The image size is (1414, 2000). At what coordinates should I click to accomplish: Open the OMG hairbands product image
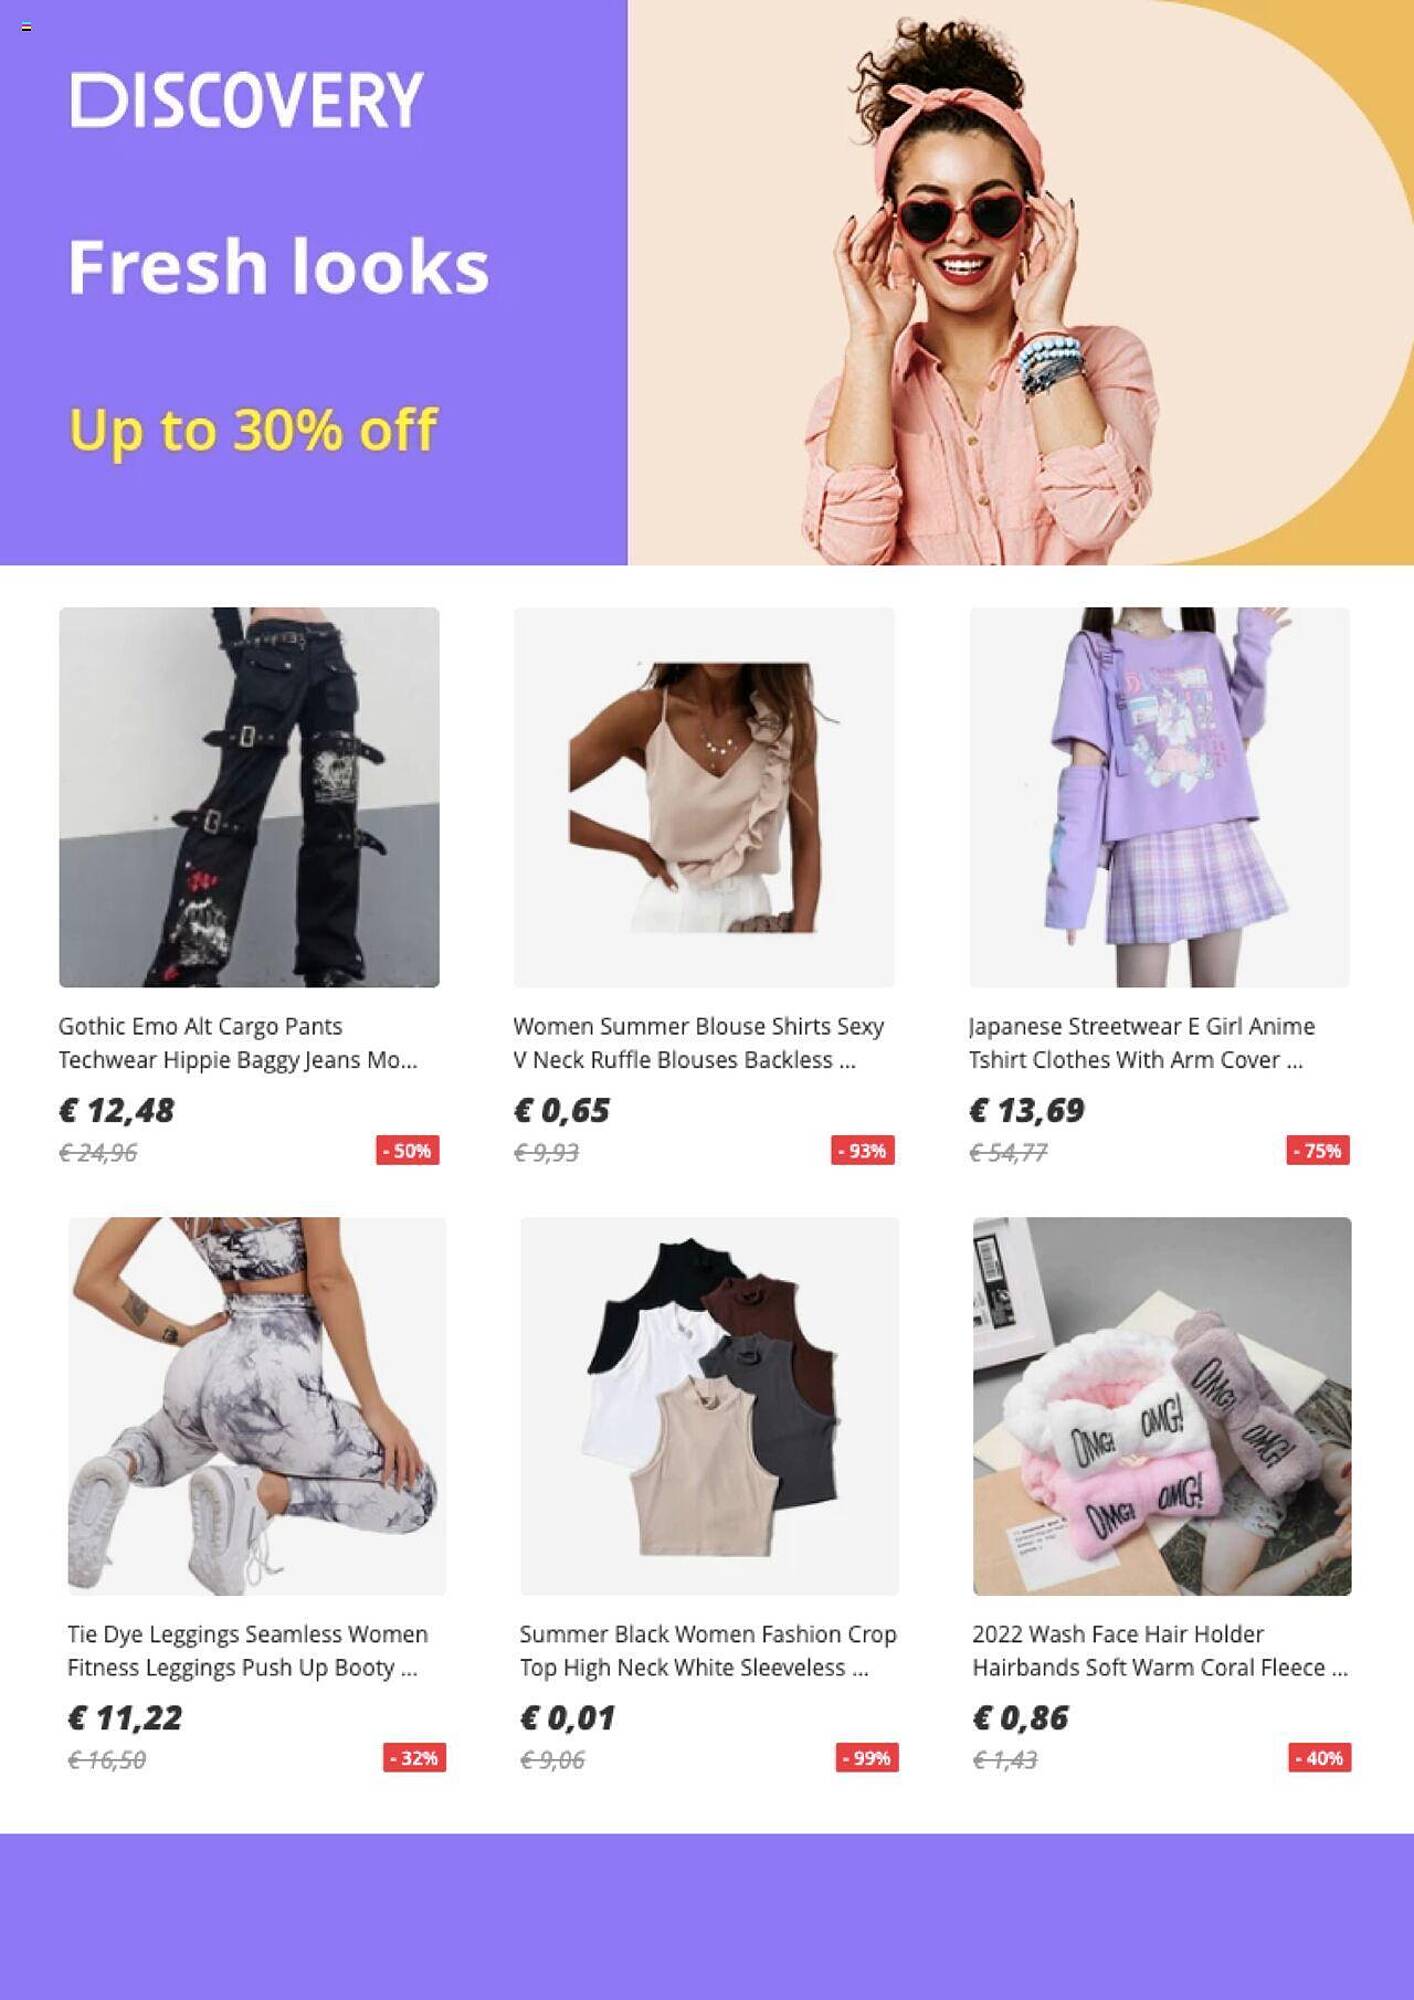(1162, 1406)
